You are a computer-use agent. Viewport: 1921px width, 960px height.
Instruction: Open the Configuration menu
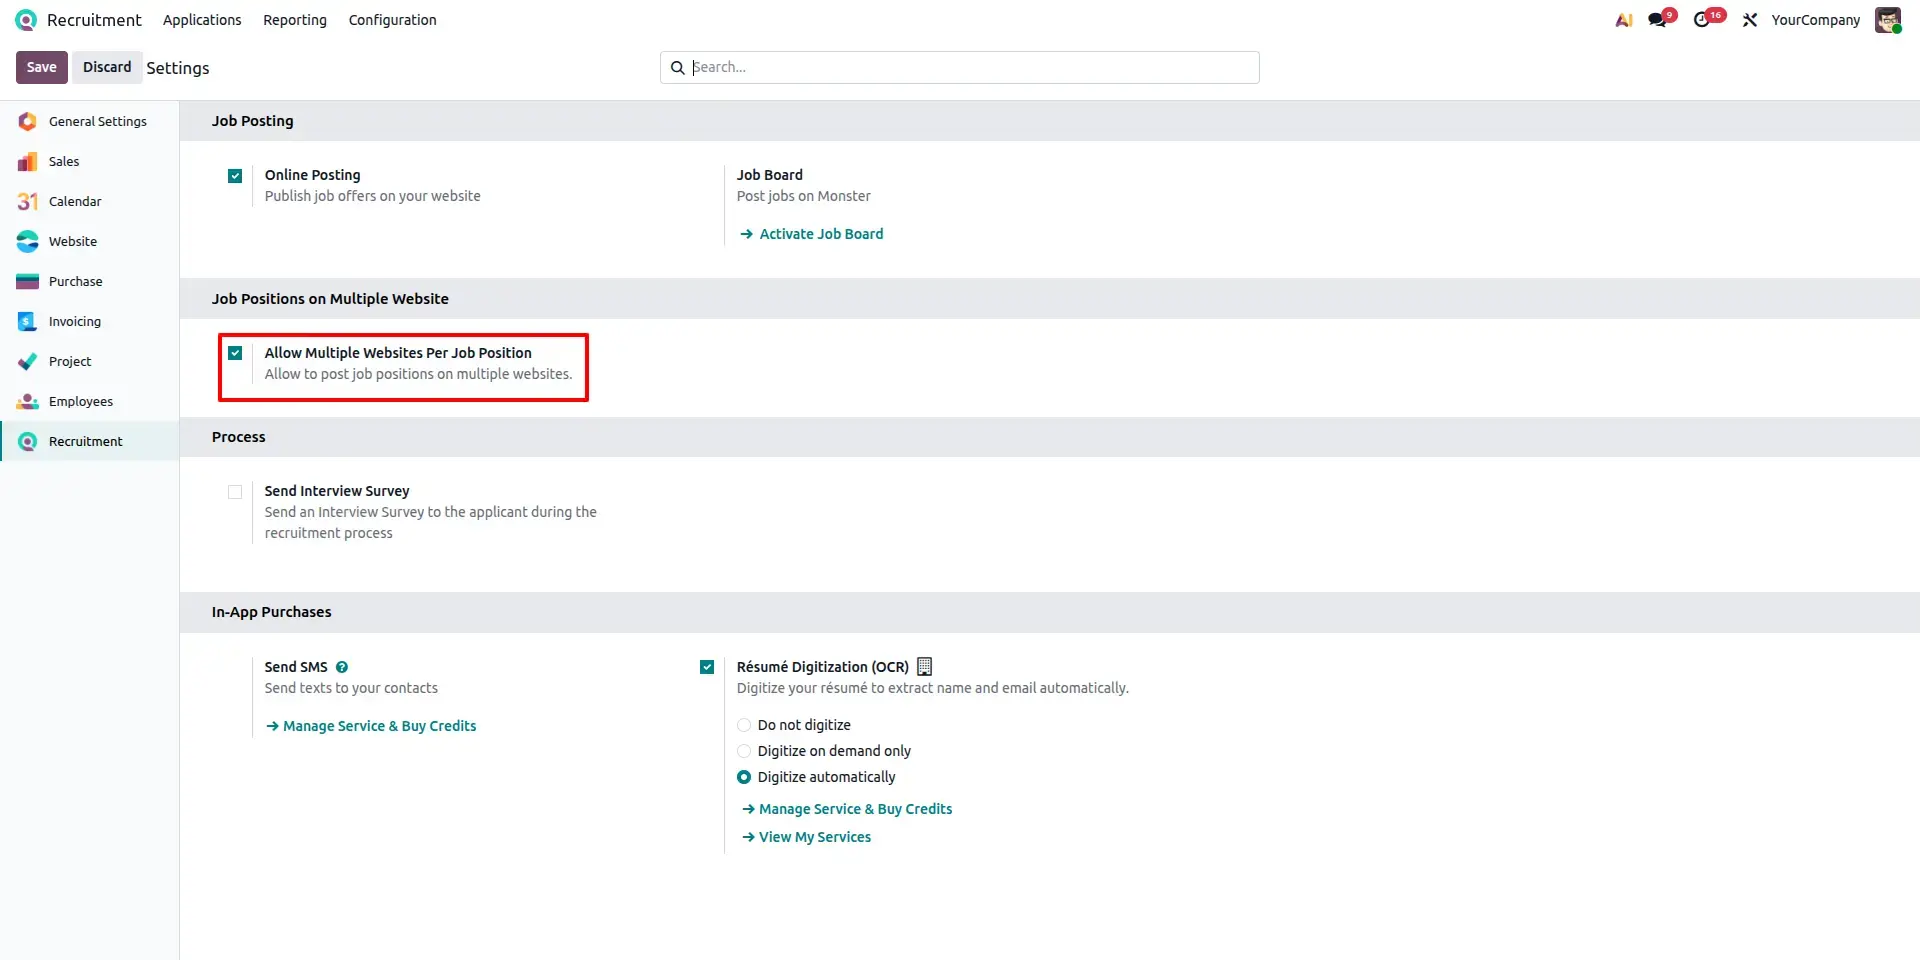tap(392, 20)
